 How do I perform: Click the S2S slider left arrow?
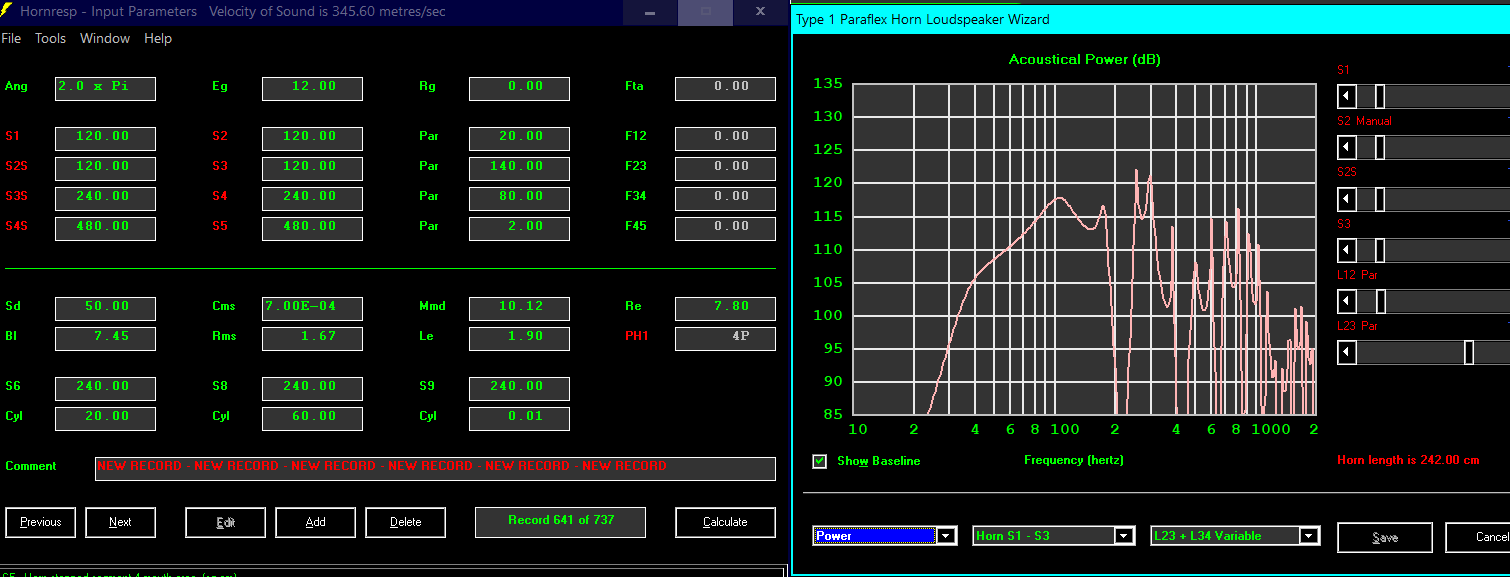1347,199
